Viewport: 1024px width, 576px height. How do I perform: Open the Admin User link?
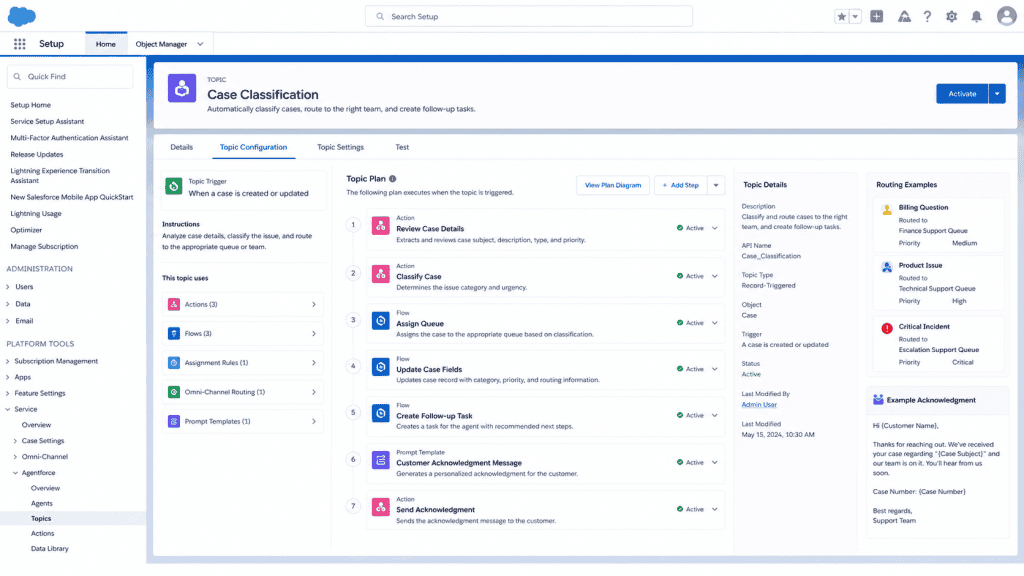click(x=759, y=405)
